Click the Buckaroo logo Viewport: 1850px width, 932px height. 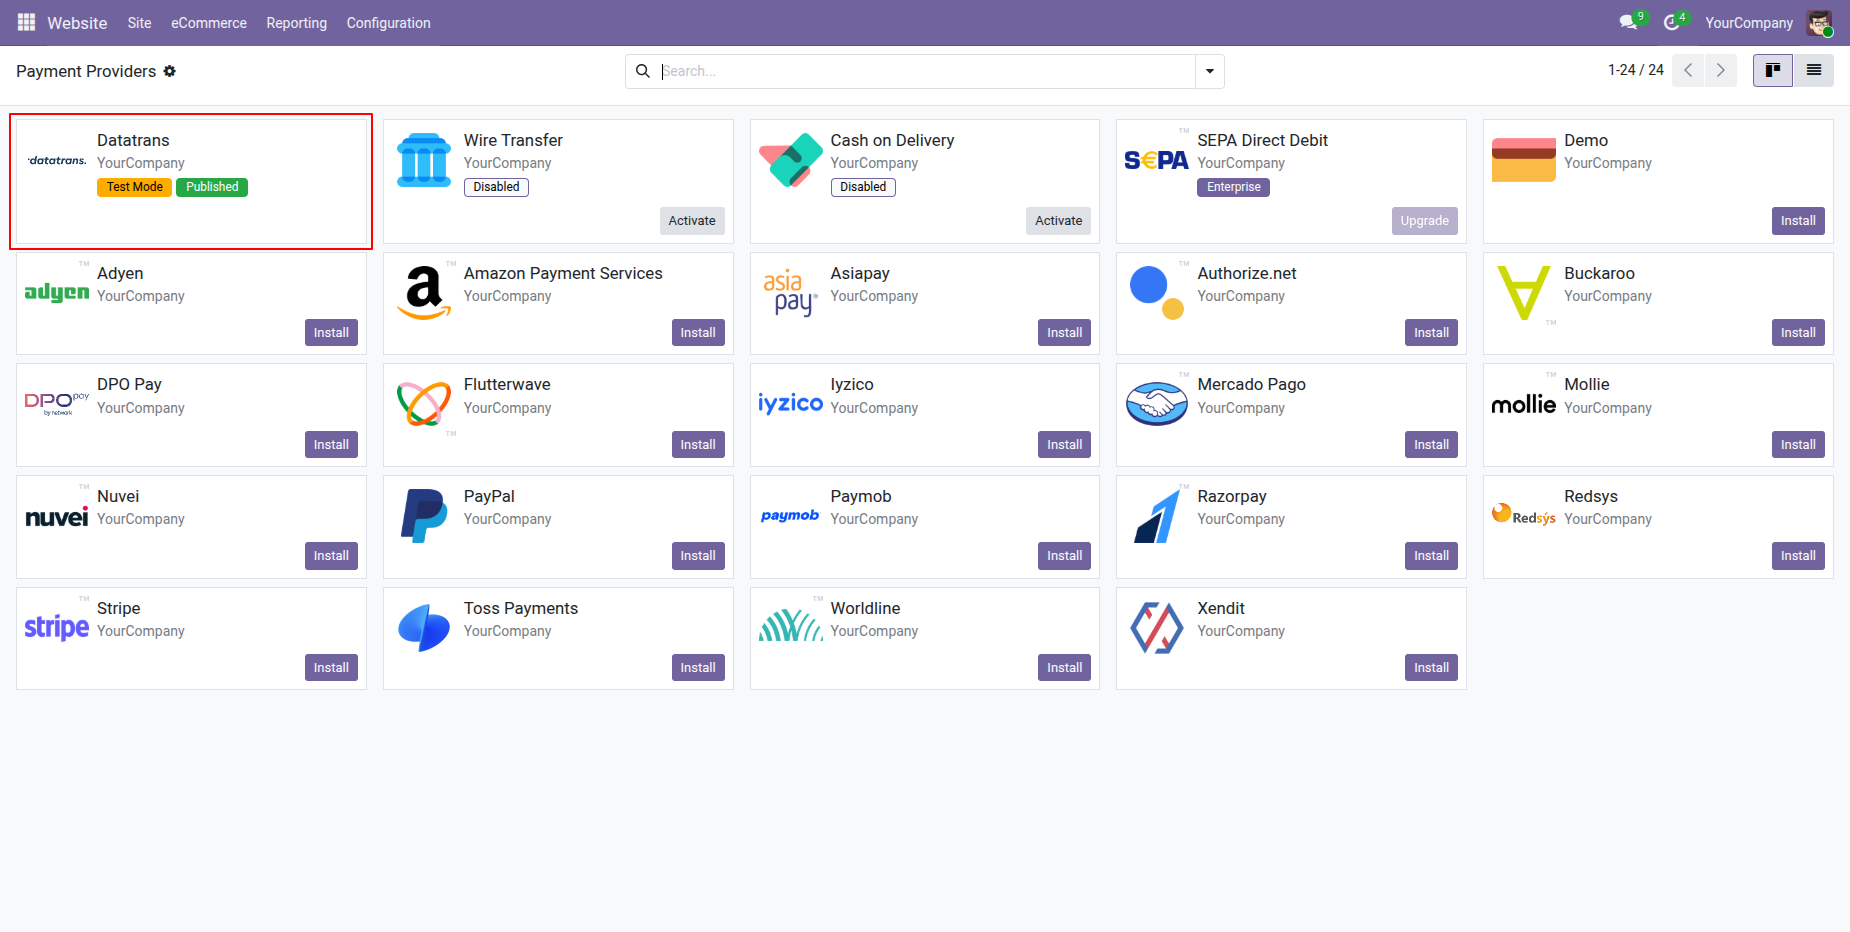[1523, 292]
